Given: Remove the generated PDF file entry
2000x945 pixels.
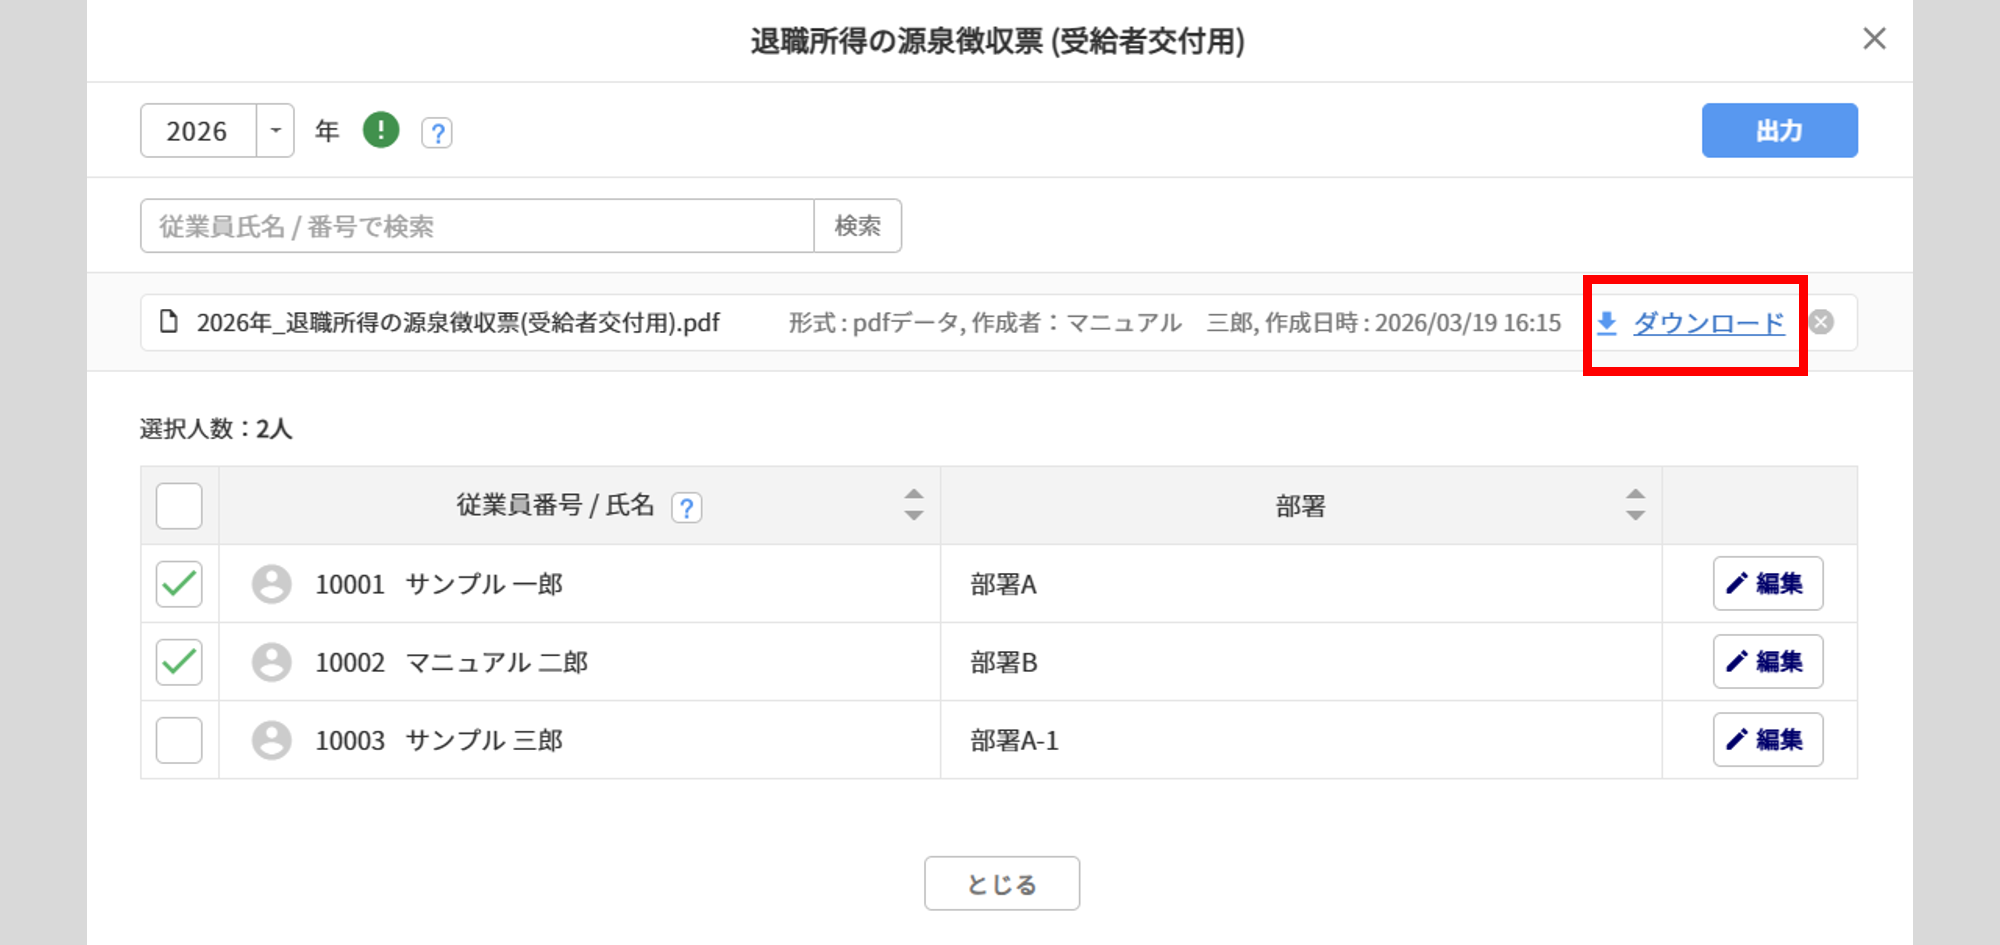Looking at the screenshot, I should tap(1822, 322).
